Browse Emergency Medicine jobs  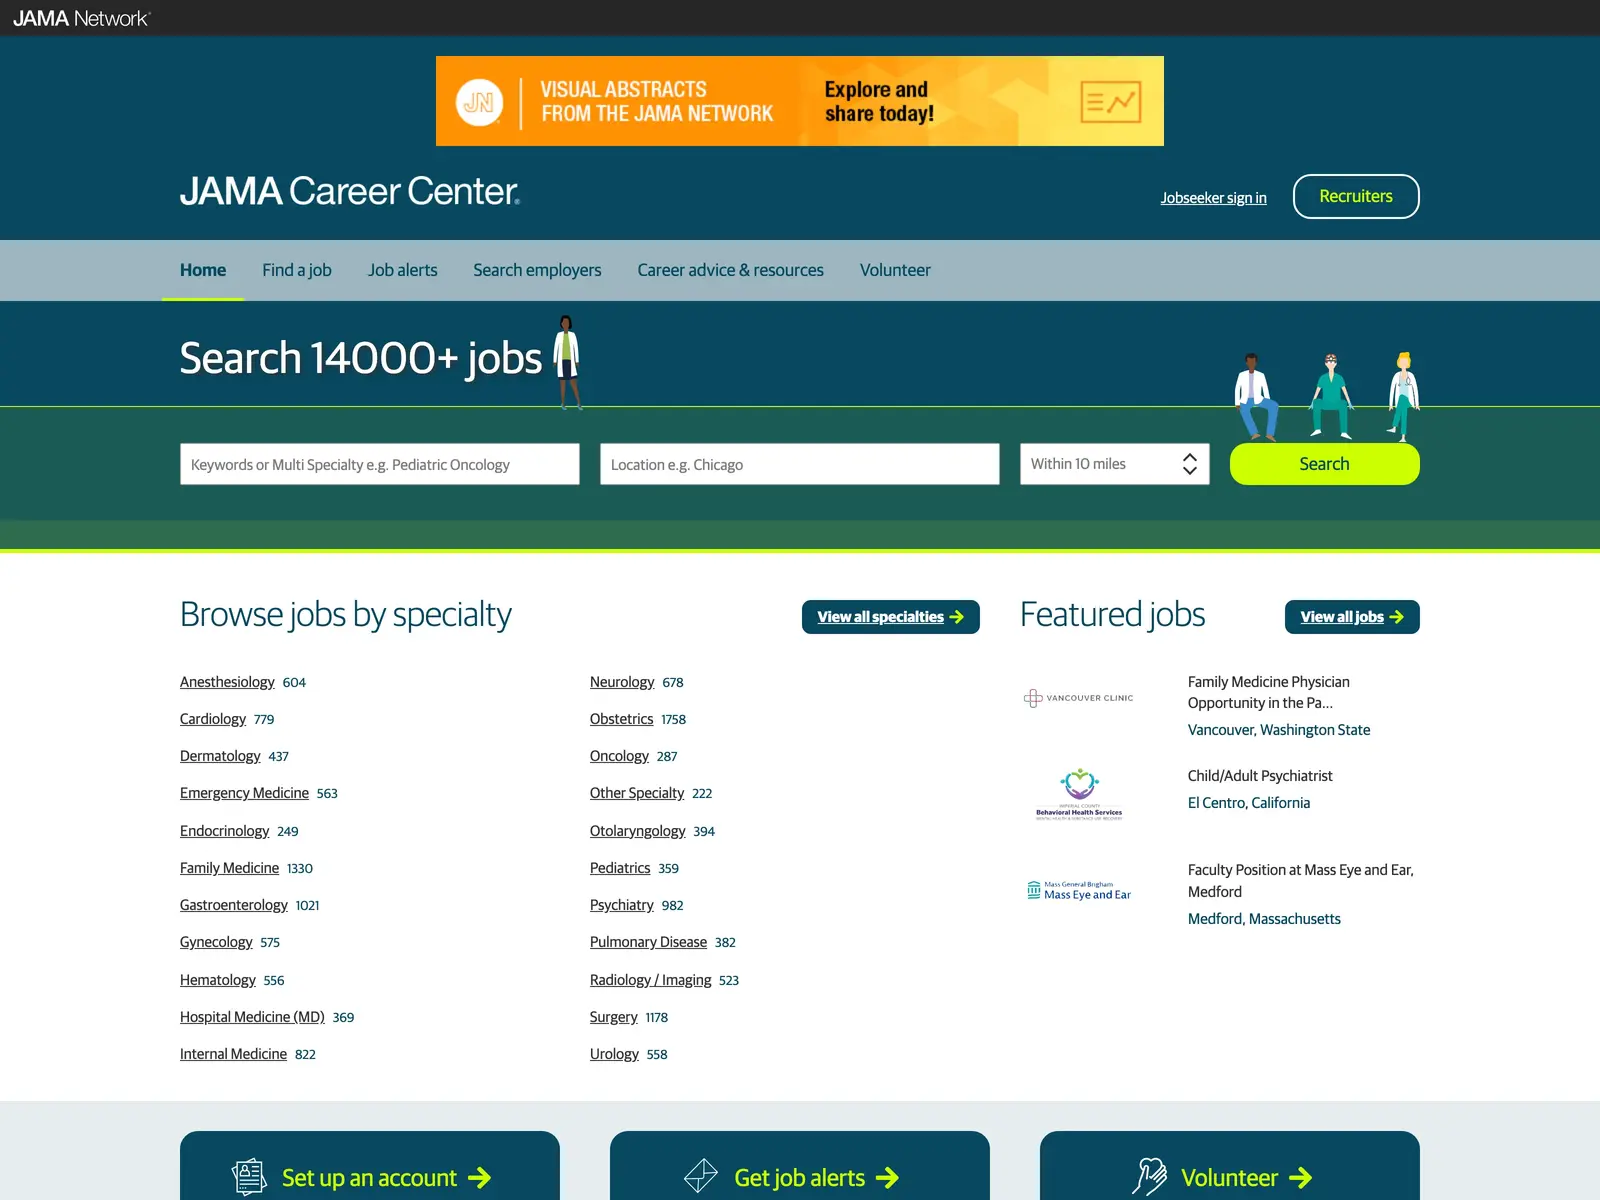click(x=244, y=793)
